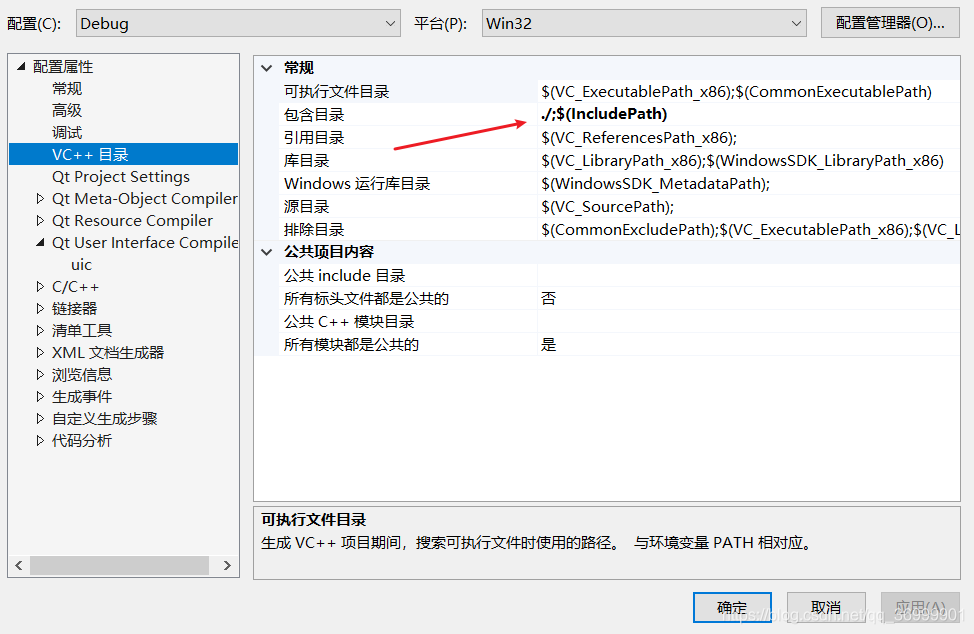
Task: Open the 平台(P) Win32 dropdown
Action: [644, 24]
